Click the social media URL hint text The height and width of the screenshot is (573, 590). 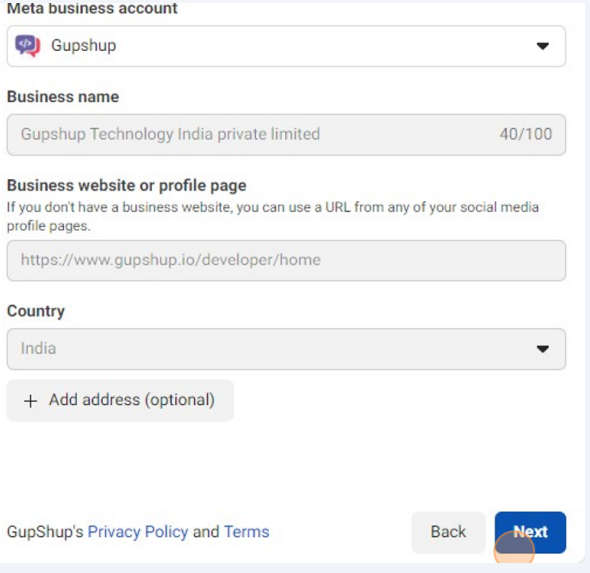(273, 216)
